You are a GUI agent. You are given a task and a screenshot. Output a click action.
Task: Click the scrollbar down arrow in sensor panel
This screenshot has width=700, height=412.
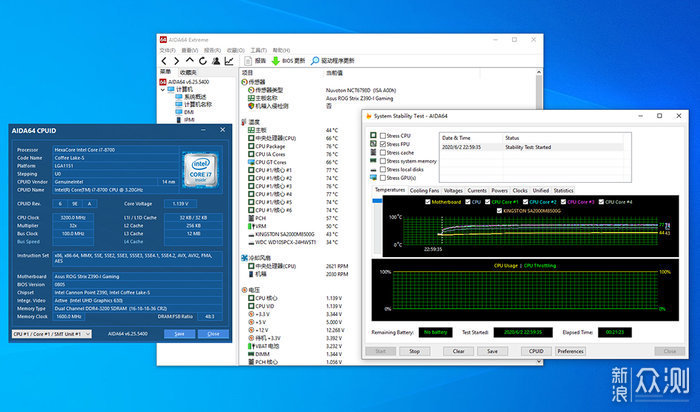[539, 362]
